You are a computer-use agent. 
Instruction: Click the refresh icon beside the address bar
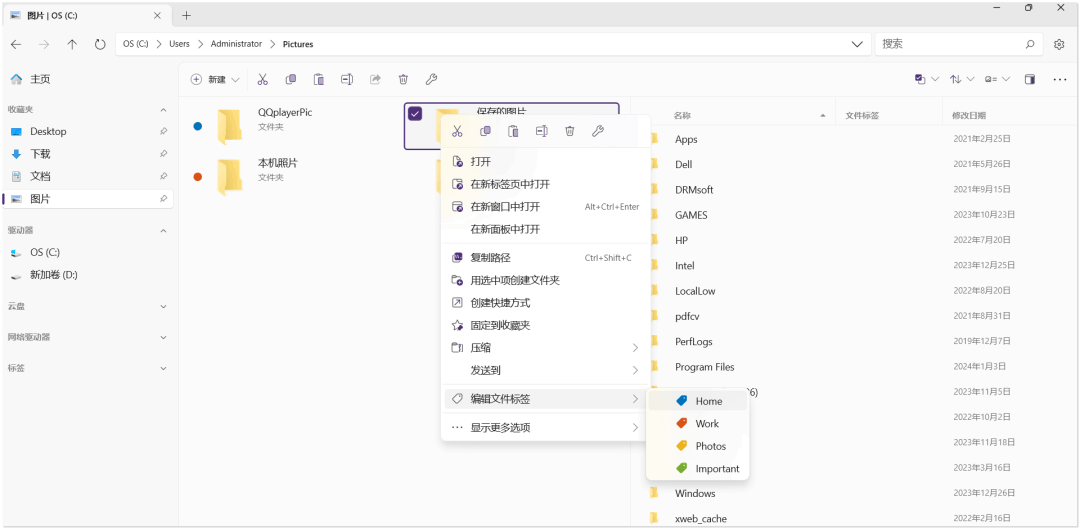pyautogui.click(x=100, y=44)
